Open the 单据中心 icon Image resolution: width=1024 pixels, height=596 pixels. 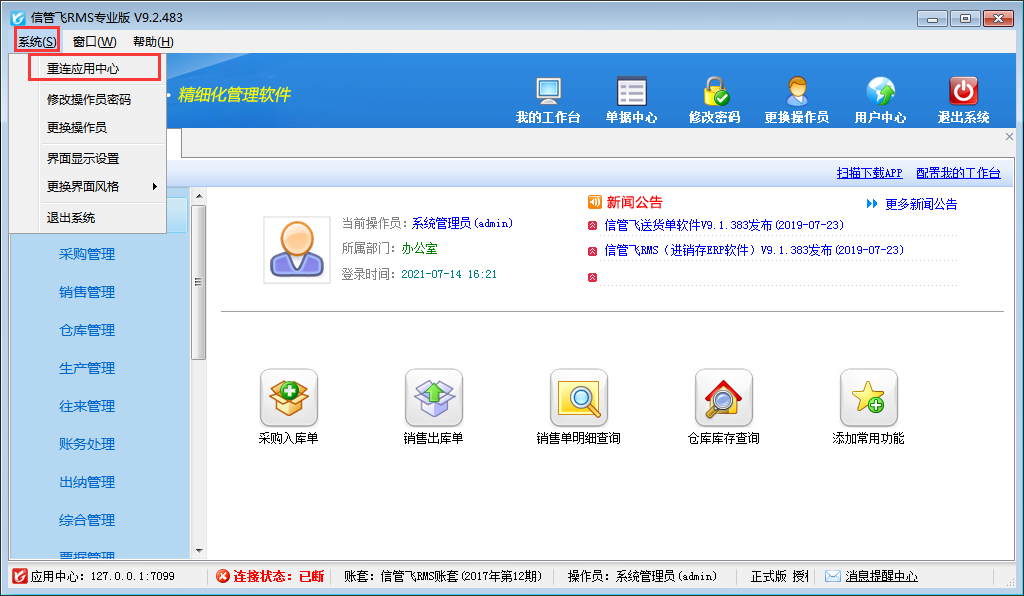pyautogui.click(x=631, y=92)
